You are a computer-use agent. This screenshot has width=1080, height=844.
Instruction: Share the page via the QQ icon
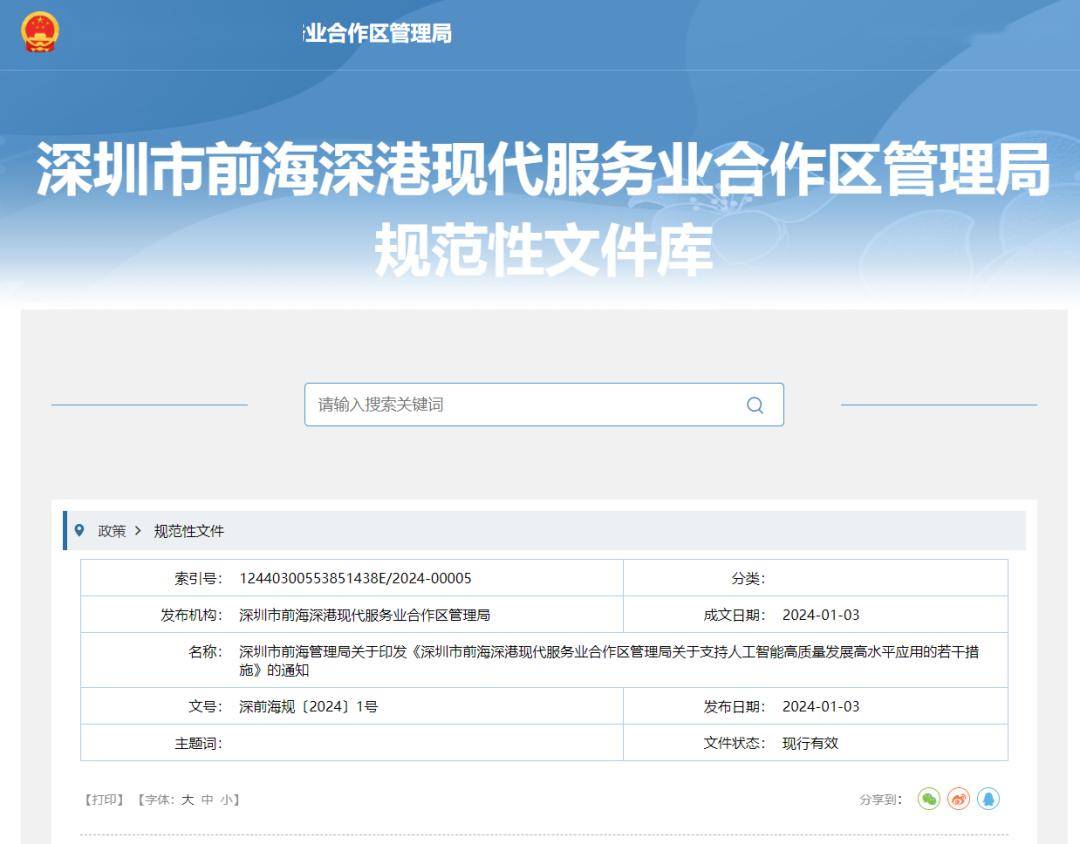(x=988, y=800)
